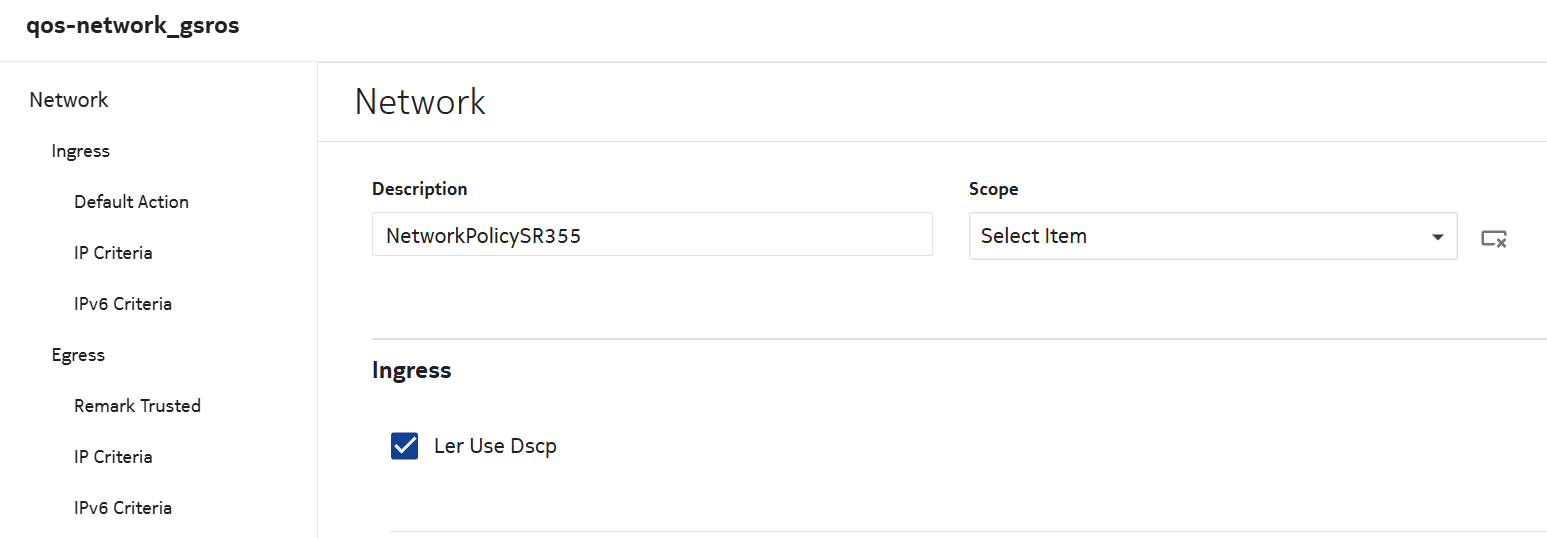The image size is (1547, 538).
Task: Click the qos-network_gsros page title
Action: pyautogui.click(x=133, y=26)
